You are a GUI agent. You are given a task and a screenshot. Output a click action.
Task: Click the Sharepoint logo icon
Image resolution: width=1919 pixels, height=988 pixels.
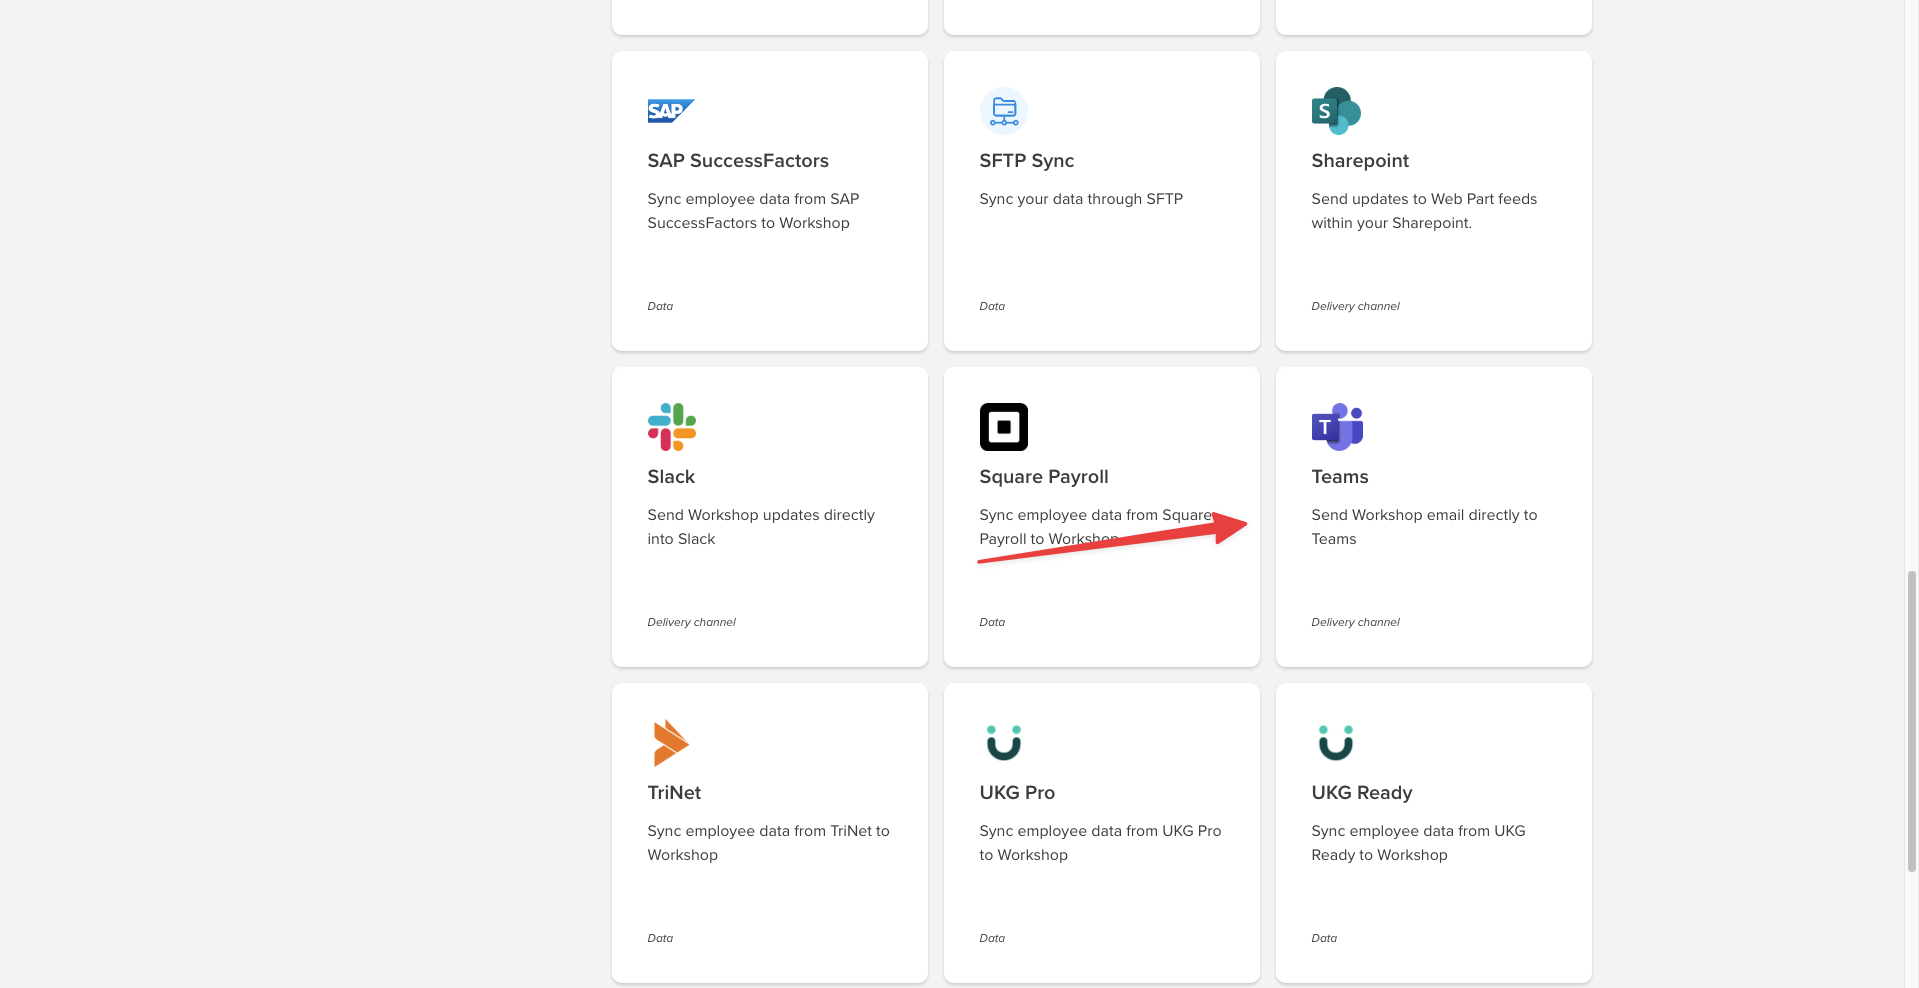[x=1336, y=111]
